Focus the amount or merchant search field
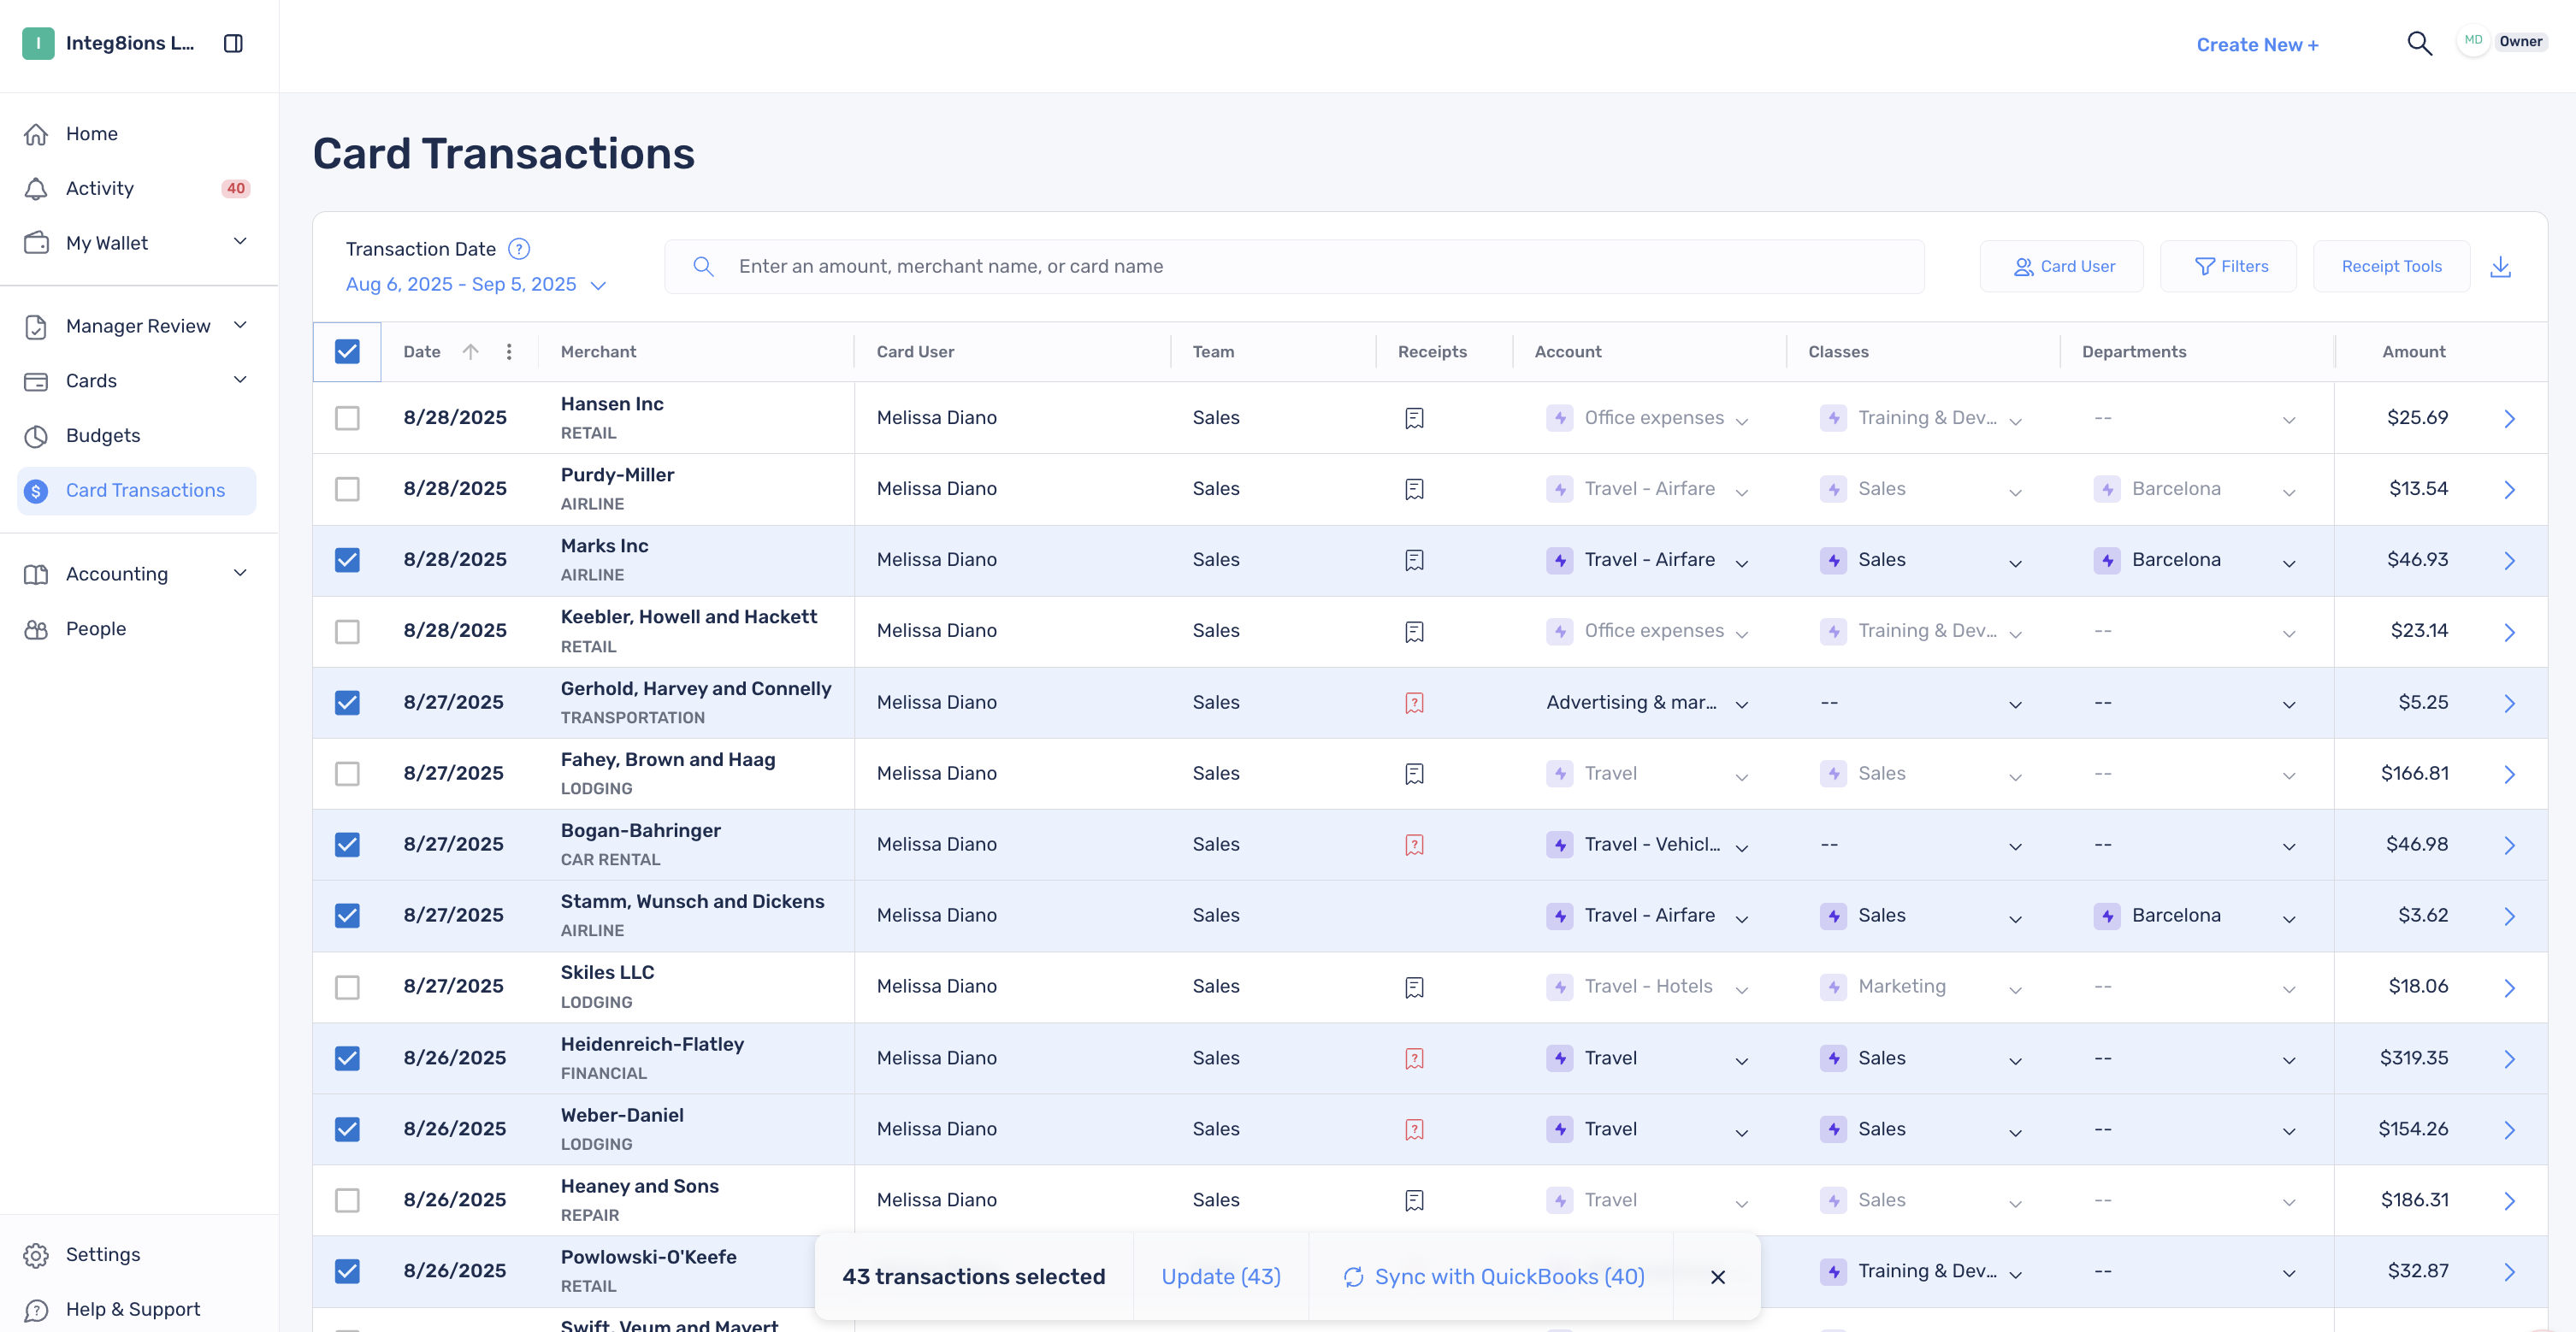 (x=1294, y=267)
